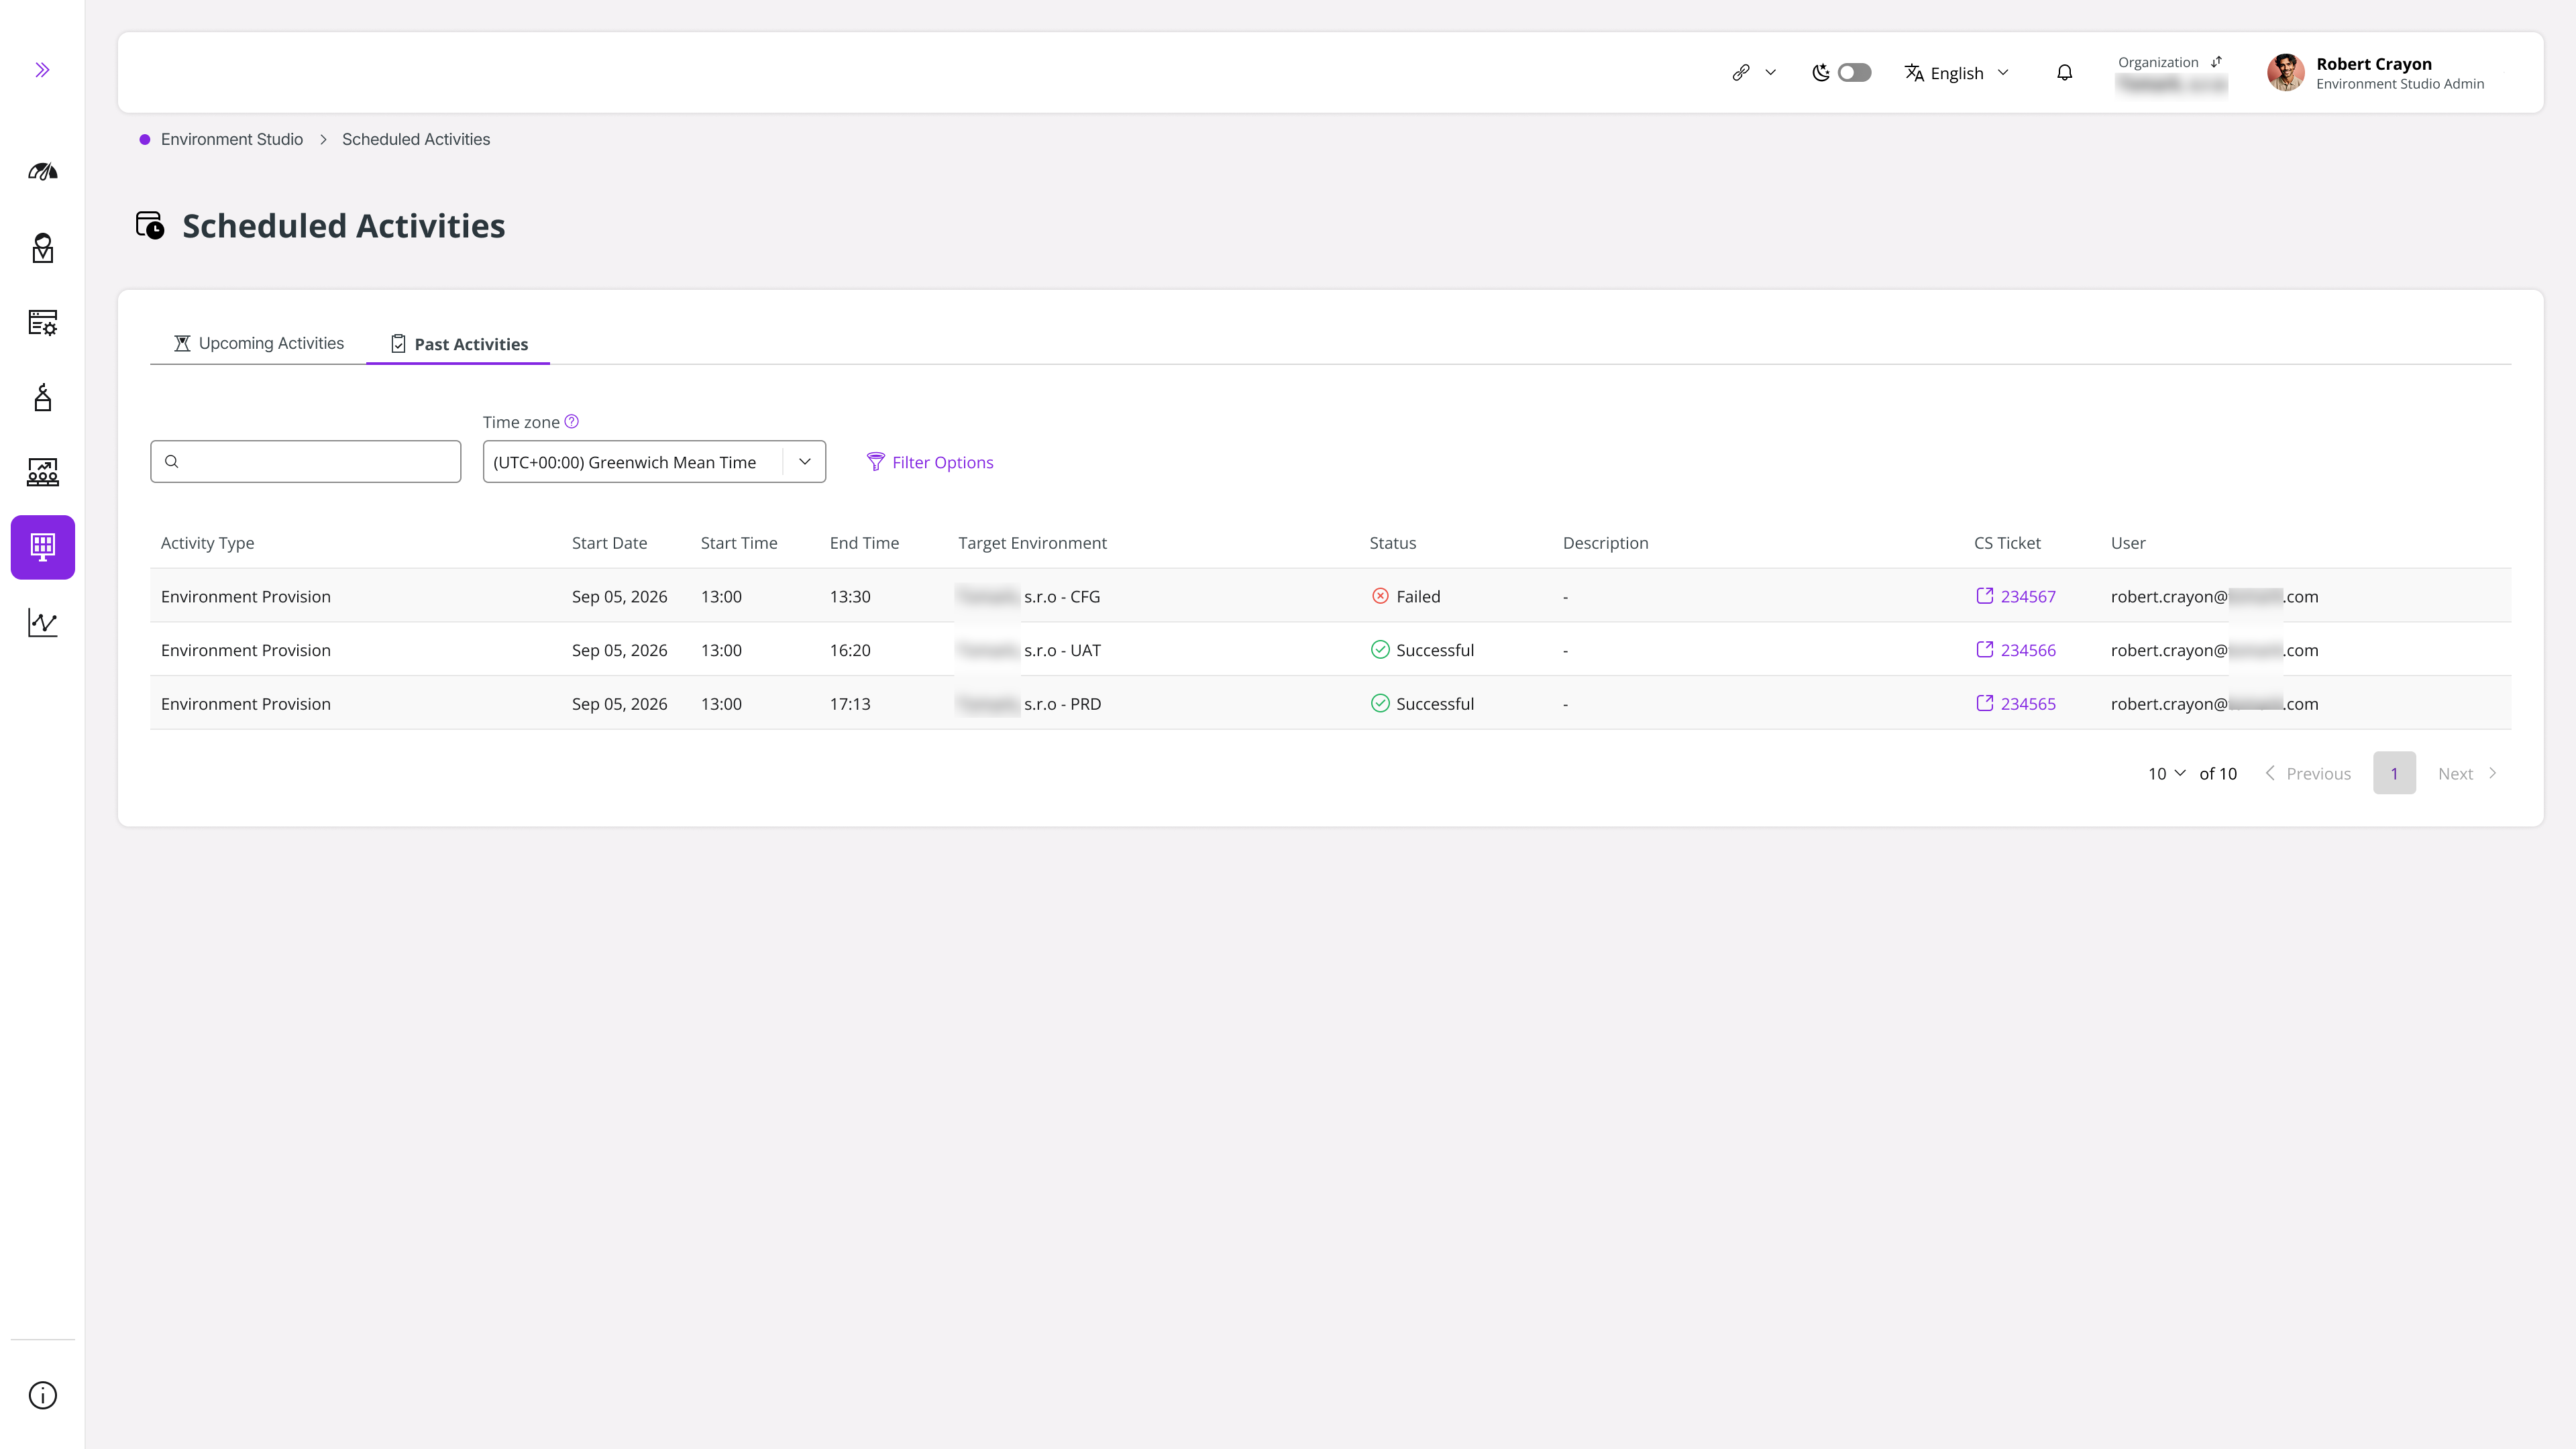
Task: Go to Next page
Action: [2467, 773]
